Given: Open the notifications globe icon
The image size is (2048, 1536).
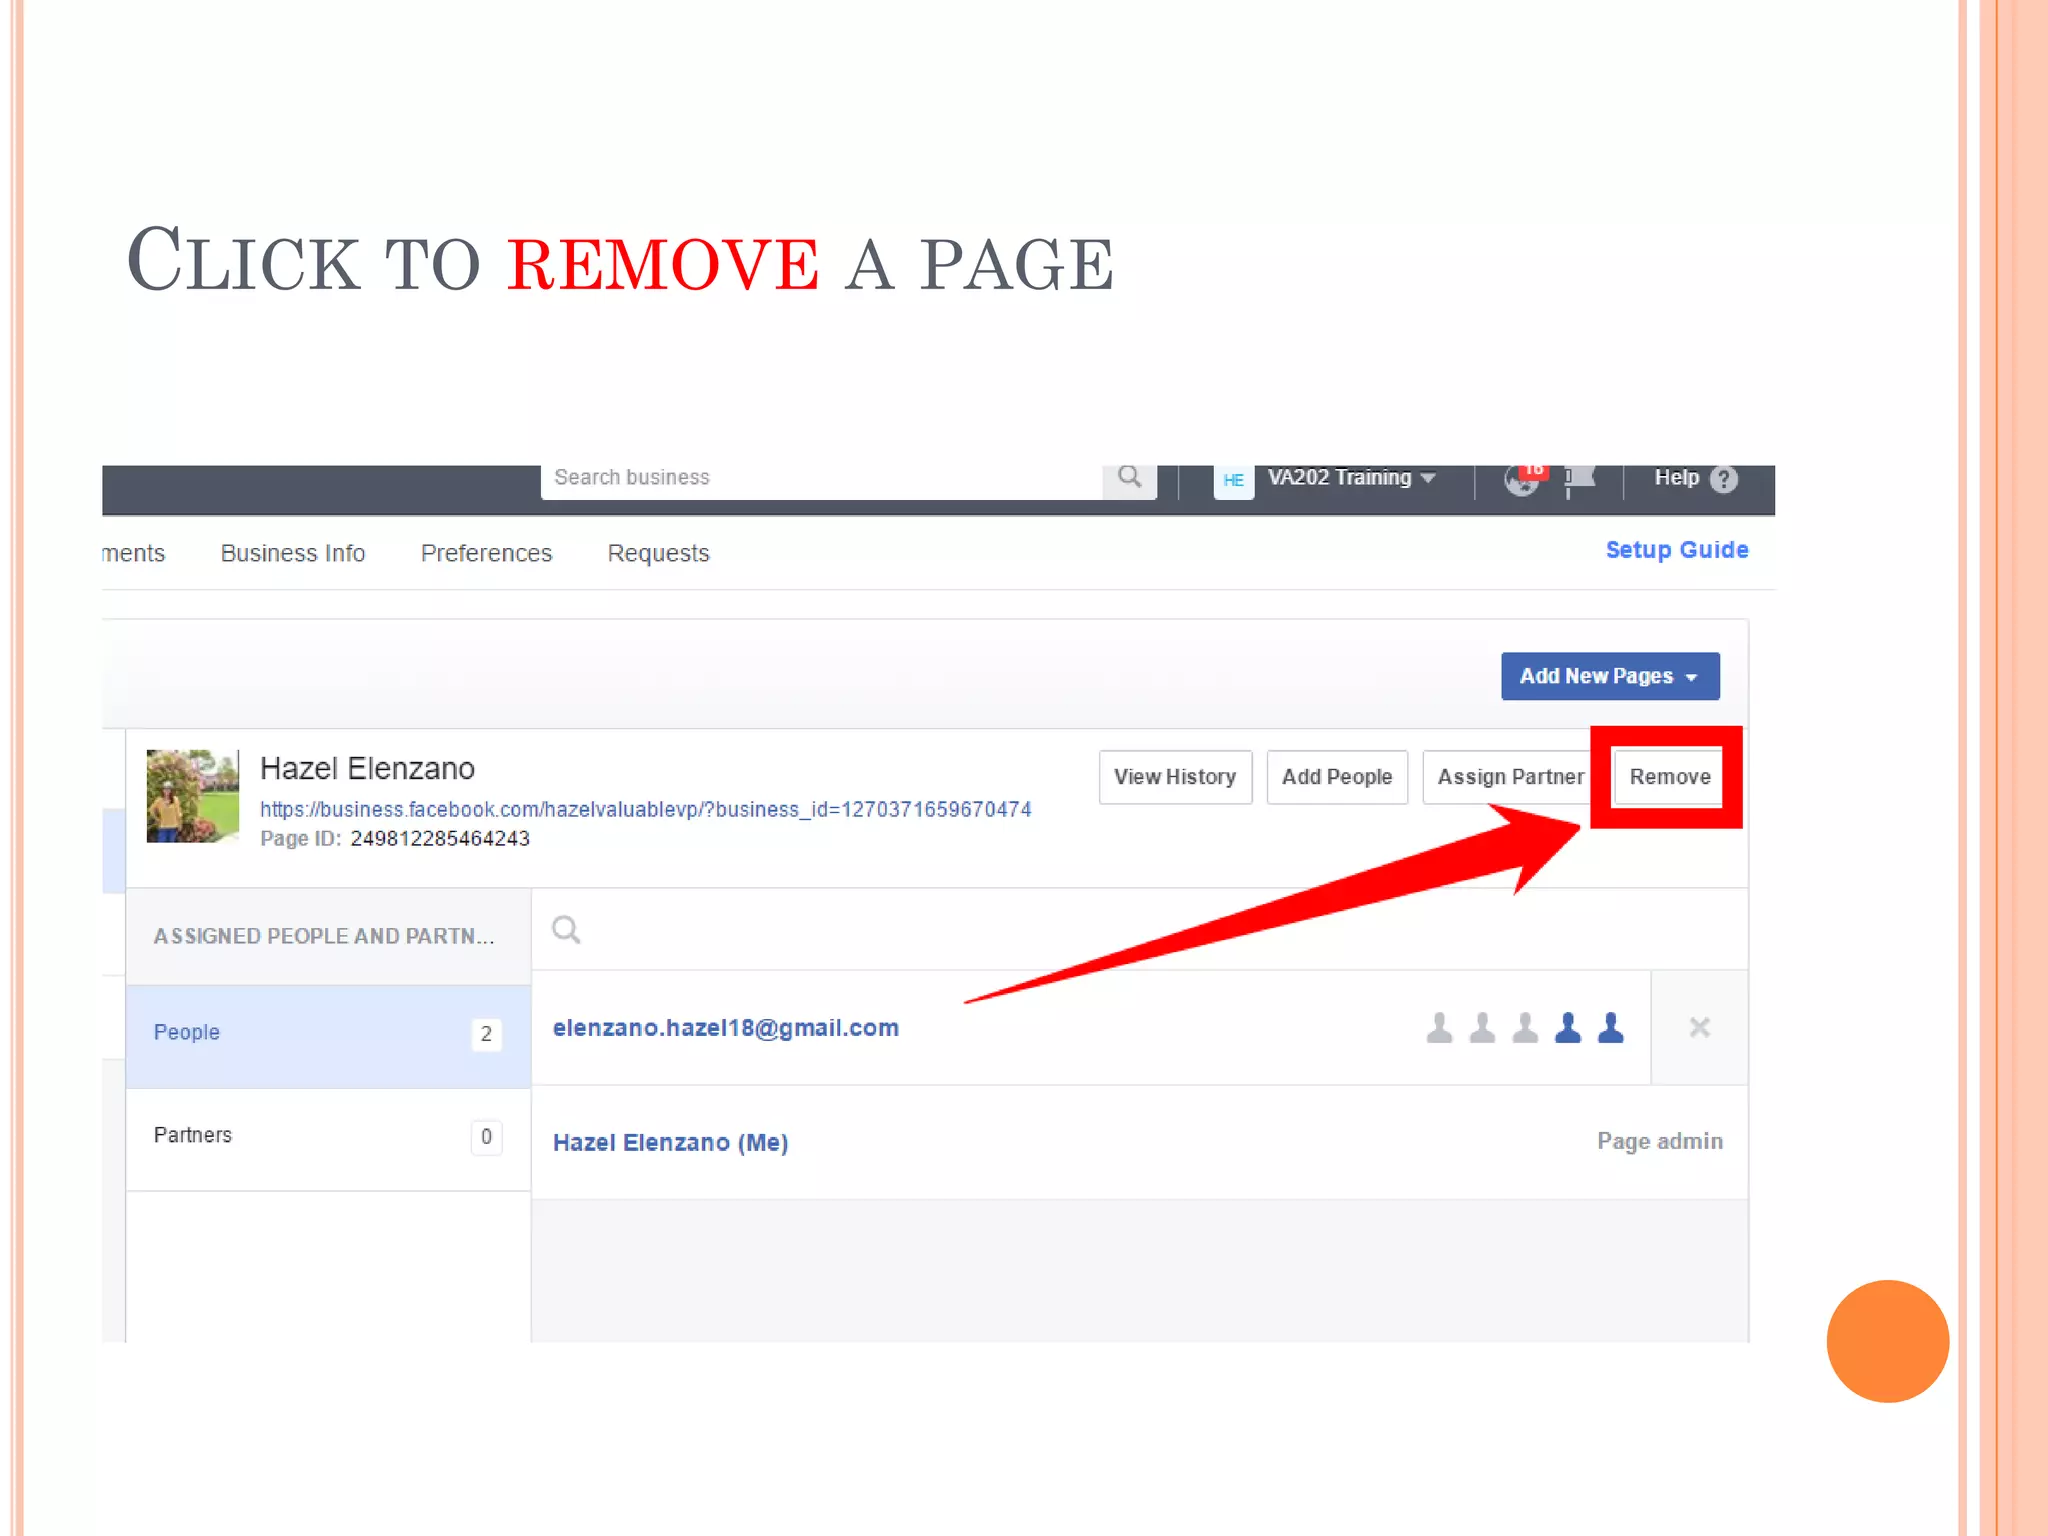Looking at the screenshot, I should click(x=1521, y=481).
